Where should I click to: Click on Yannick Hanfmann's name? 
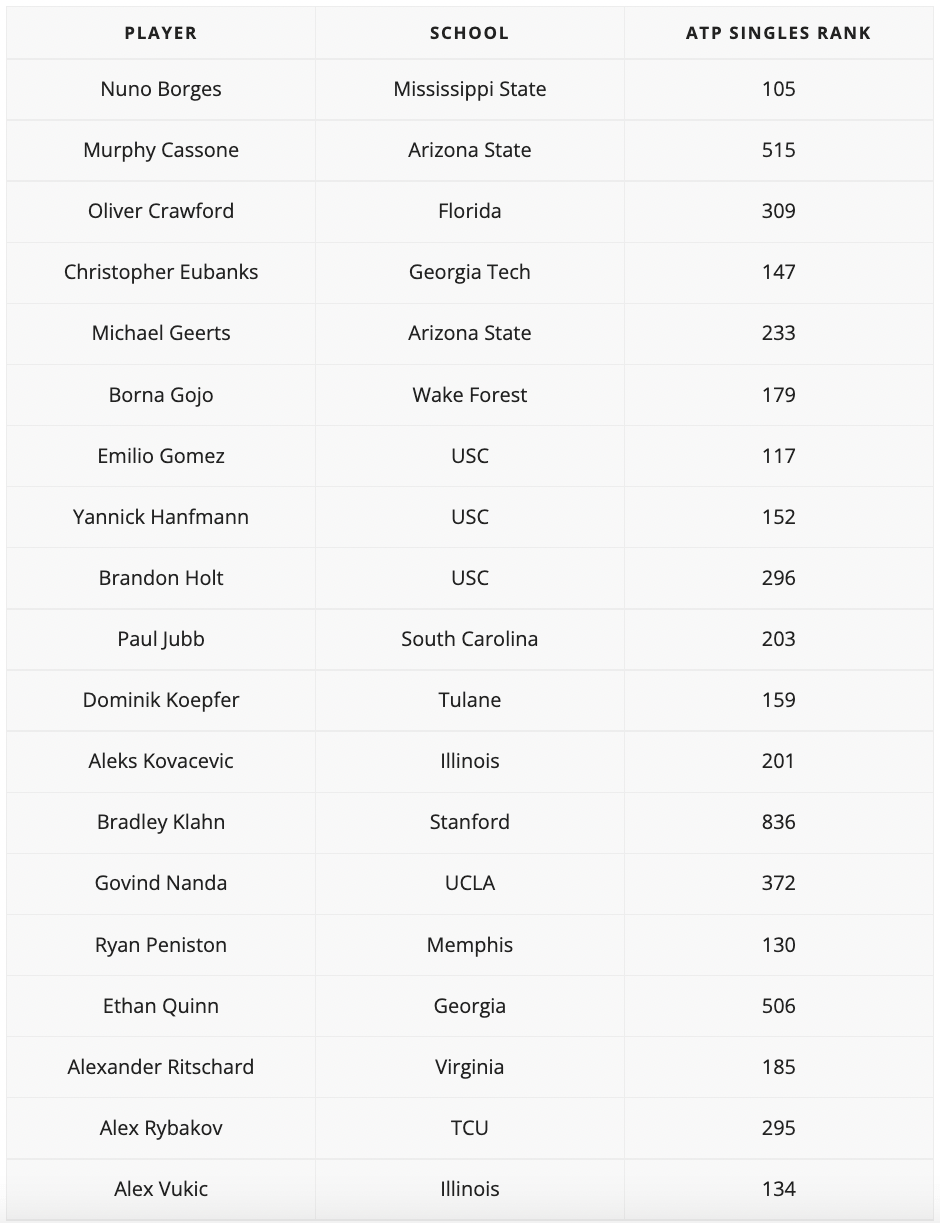161,516
